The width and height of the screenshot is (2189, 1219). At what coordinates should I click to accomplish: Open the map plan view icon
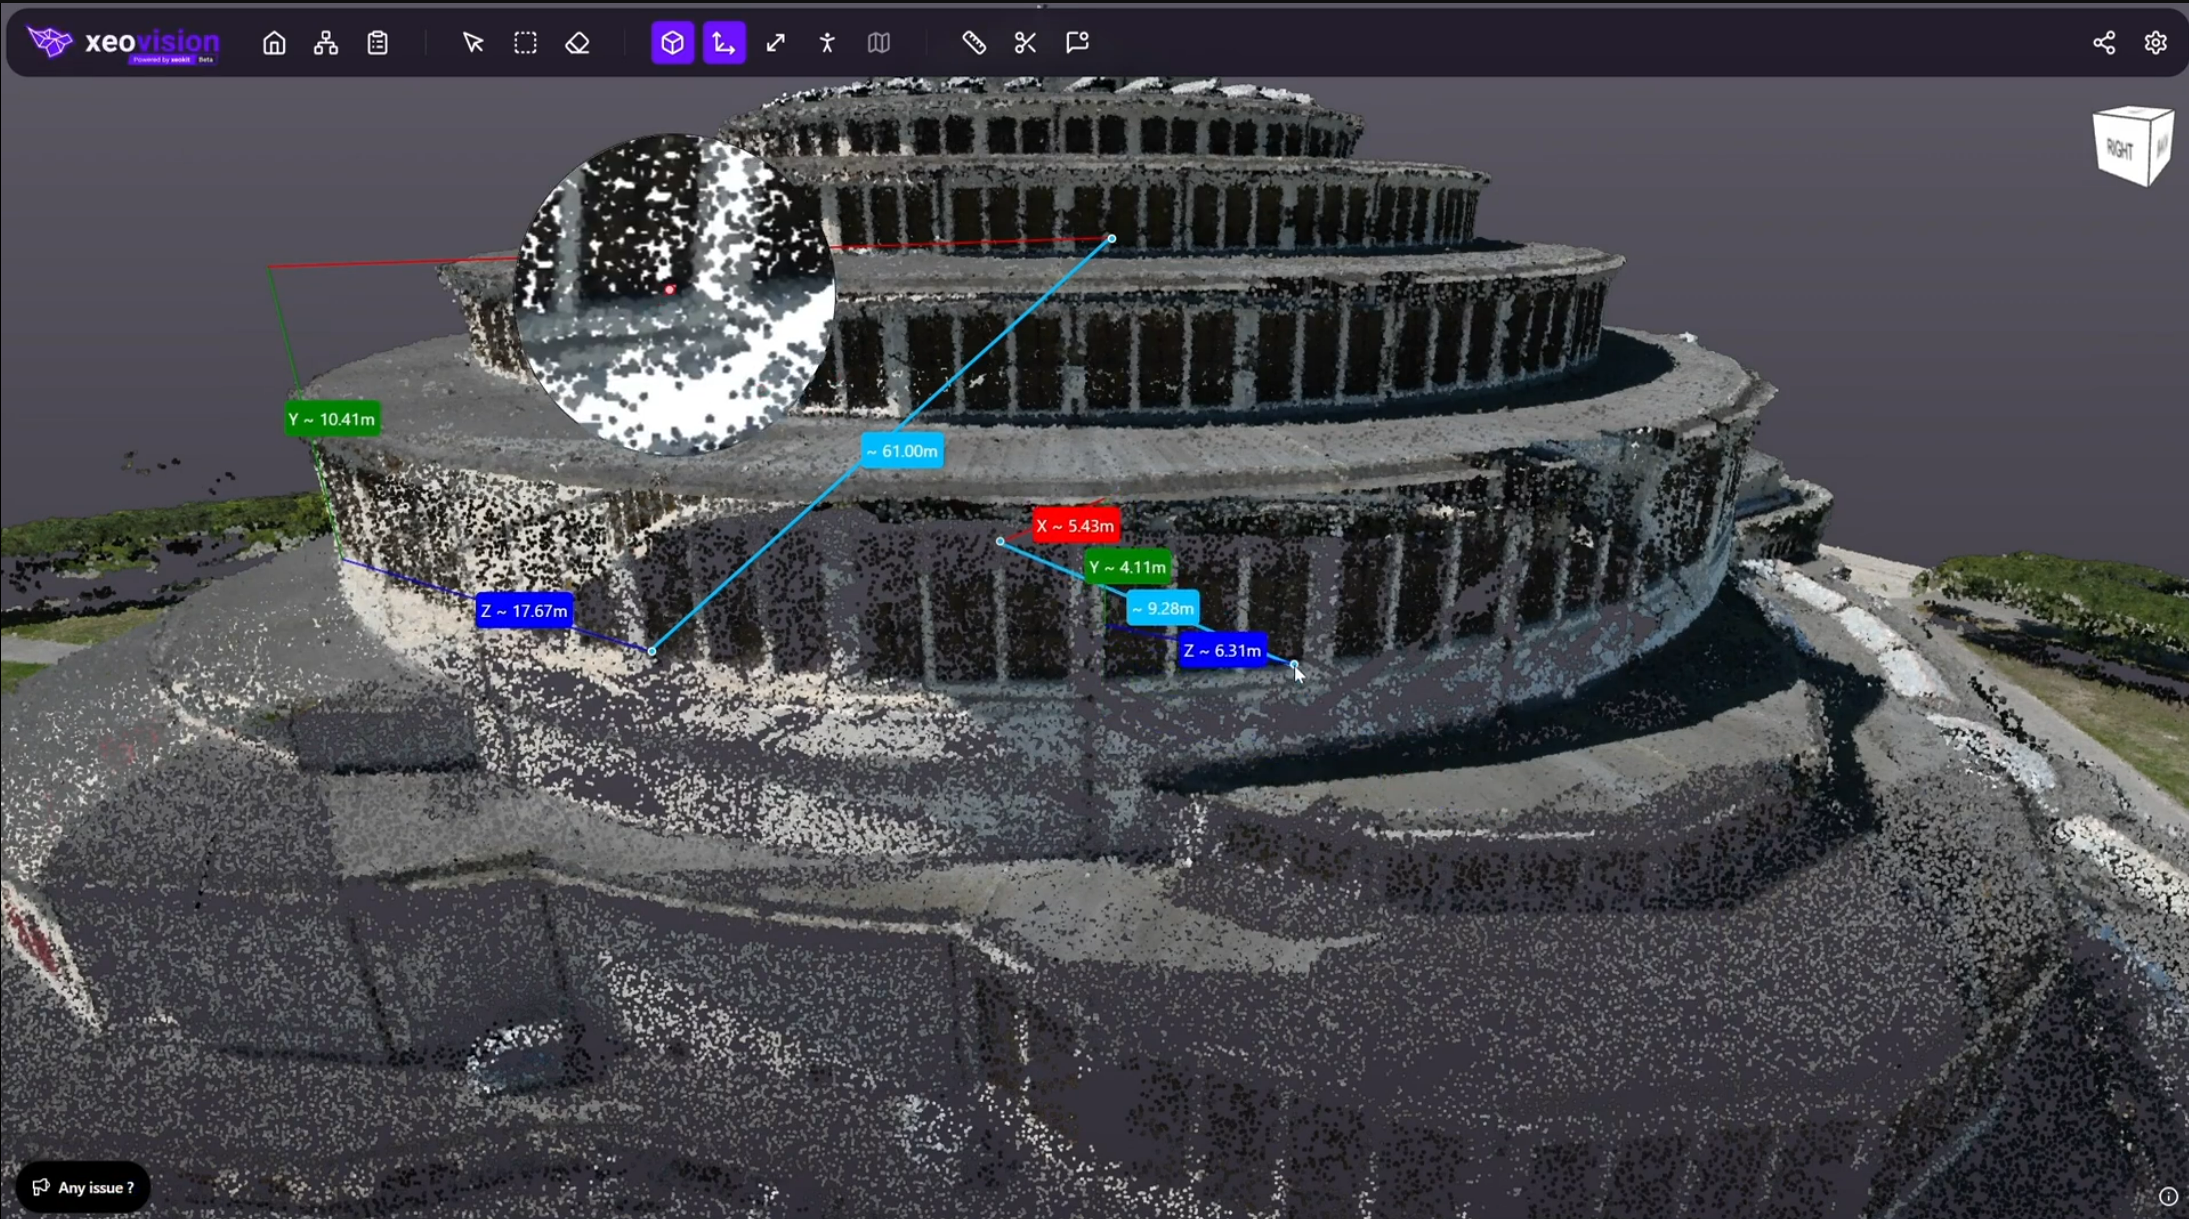[879, 43]
